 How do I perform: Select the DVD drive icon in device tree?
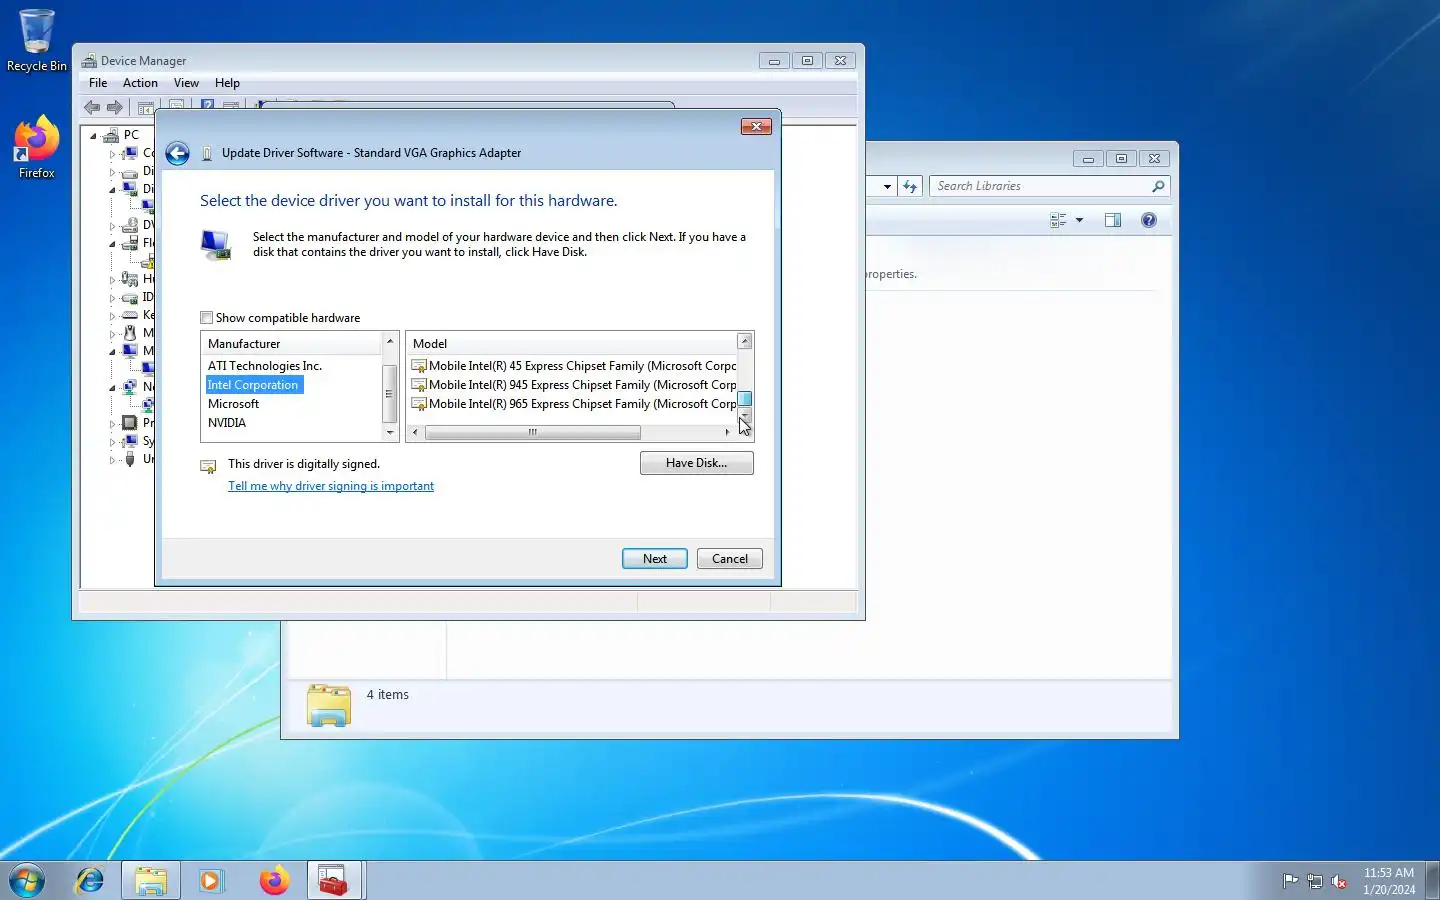pyautogui.click(x=129, y=225)
